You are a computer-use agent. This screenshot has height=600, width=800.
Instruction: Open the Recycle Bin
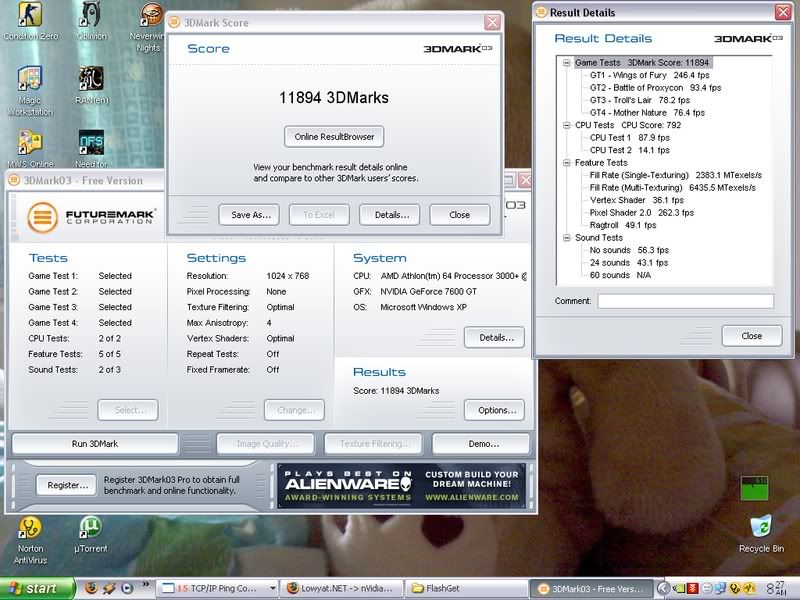click(762, 527)
